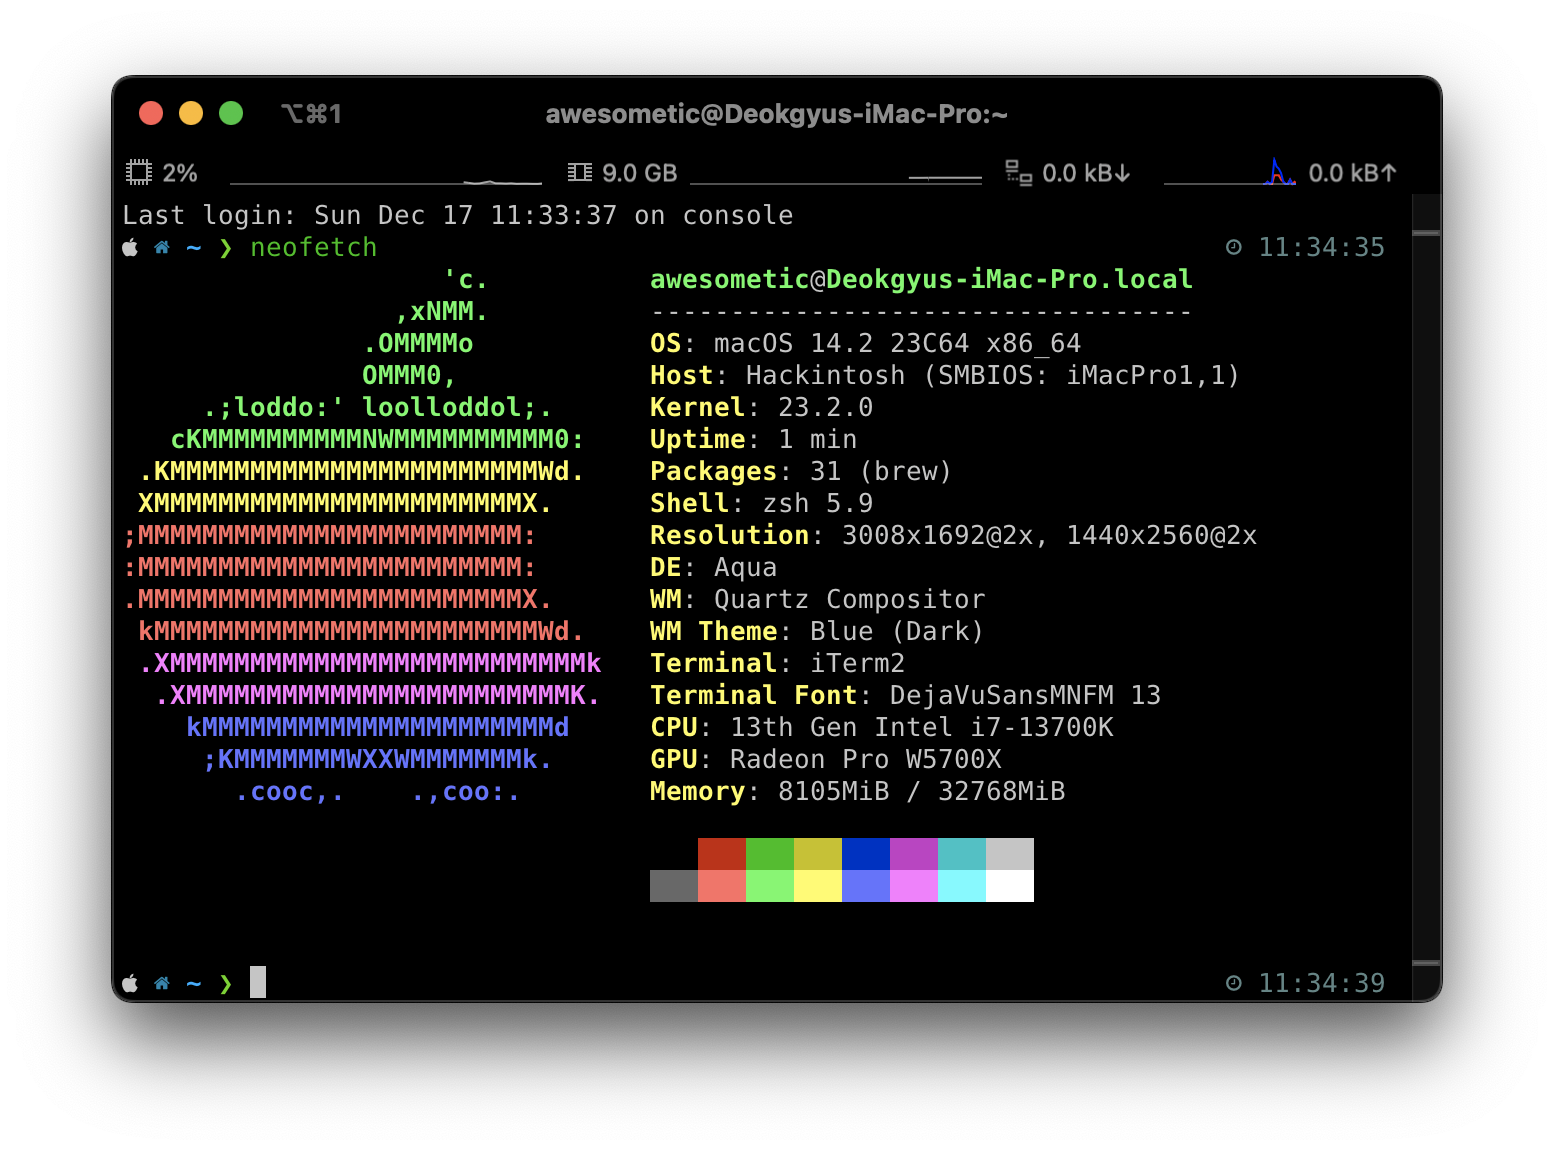The height and width of the screenshot is (1150, 1554).
Task: Click the clock icon beside 11:34:35
Action: (1234, 247)
